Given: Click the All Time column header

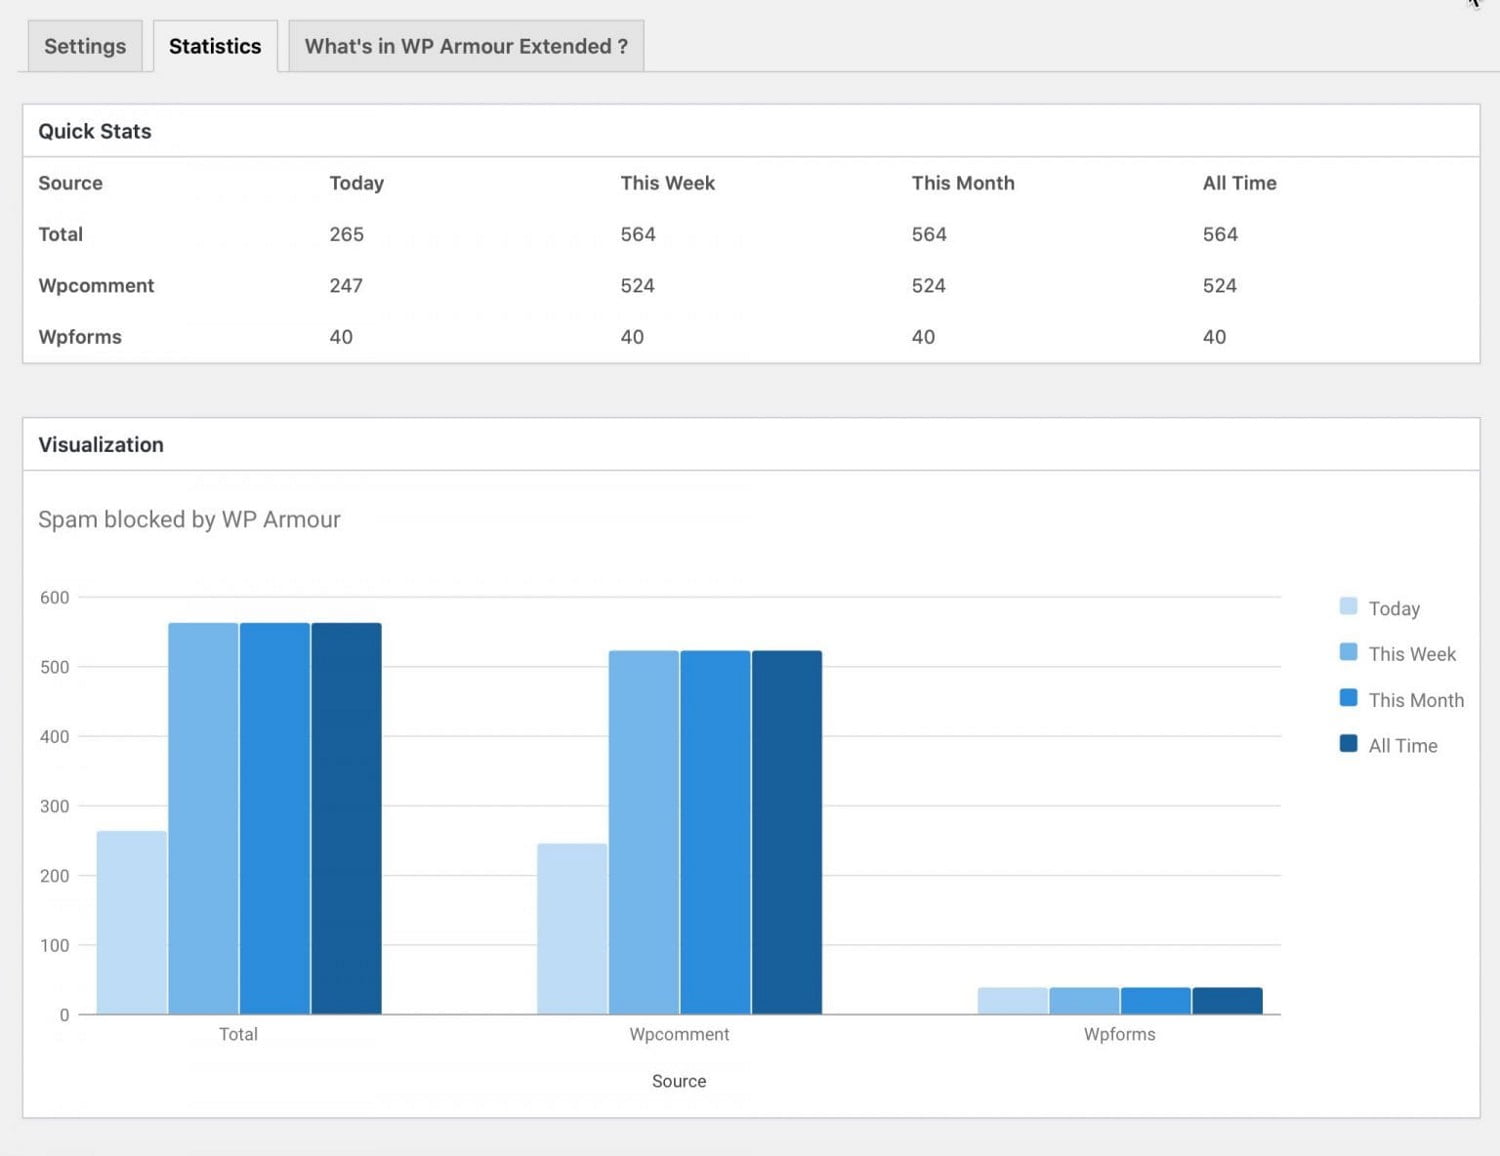Looking at the screenshot, I should click(1240, 183).
